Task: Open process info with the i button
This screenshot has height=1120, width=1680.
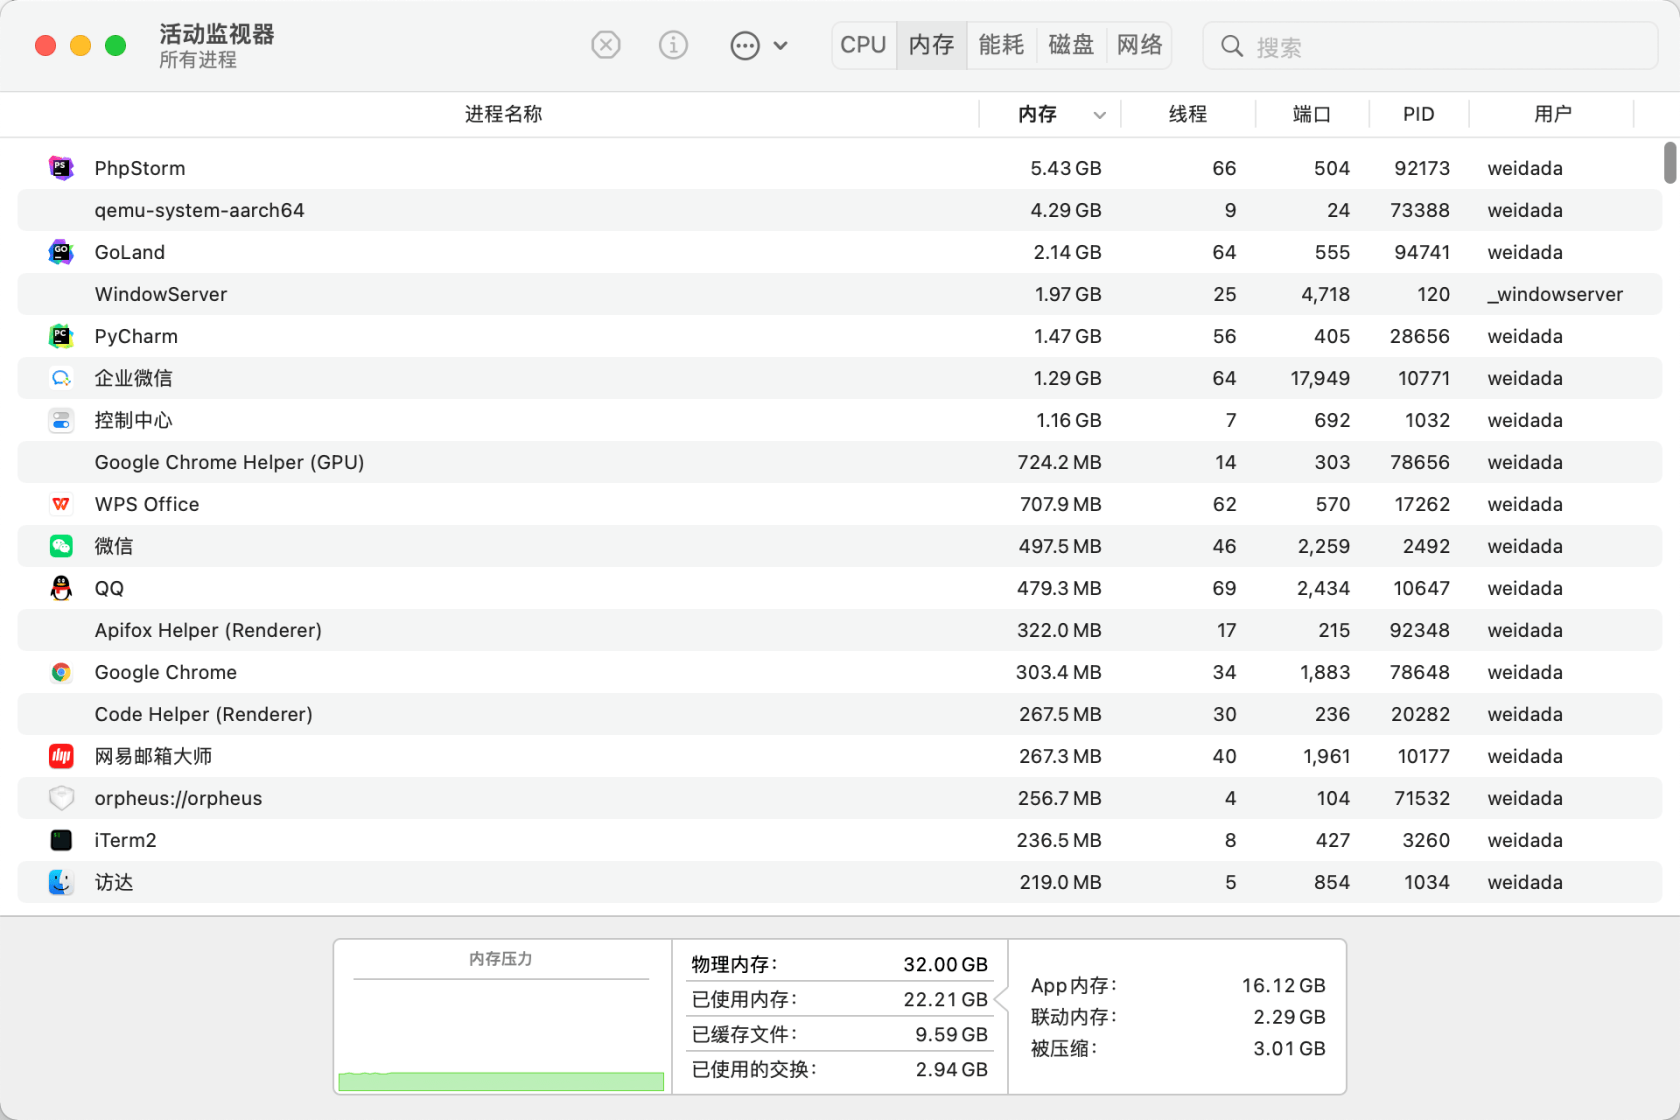Action: click(673, 45)
